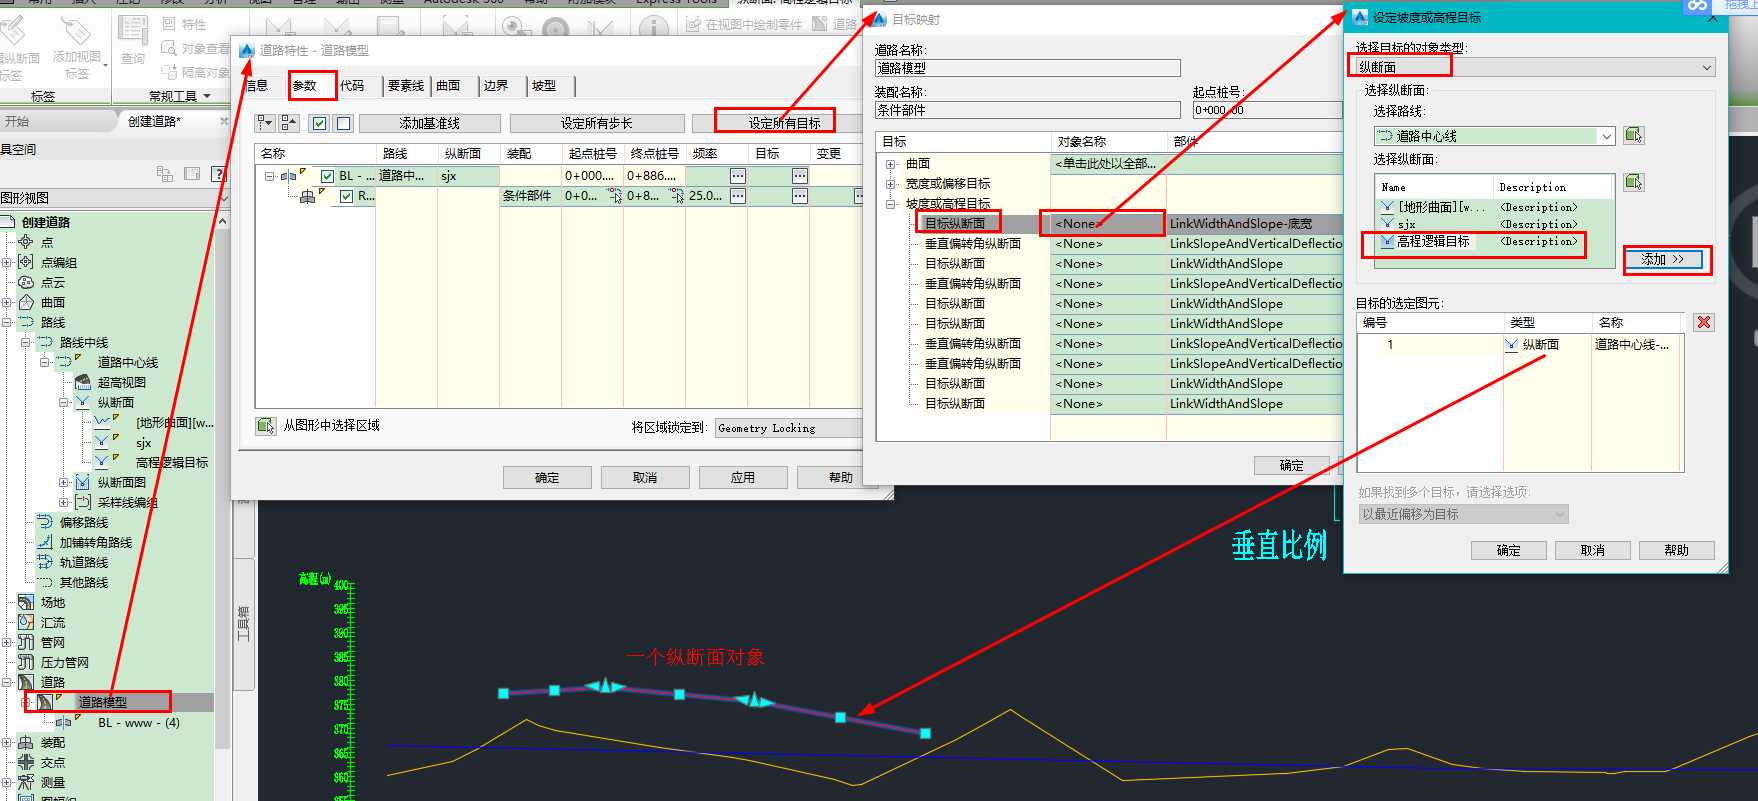The width and height of the screenshot is (1758, 801).
Task: Click 取消 in 设定坡度或高程目标 dialog
Action: (x=1593, y=550)
